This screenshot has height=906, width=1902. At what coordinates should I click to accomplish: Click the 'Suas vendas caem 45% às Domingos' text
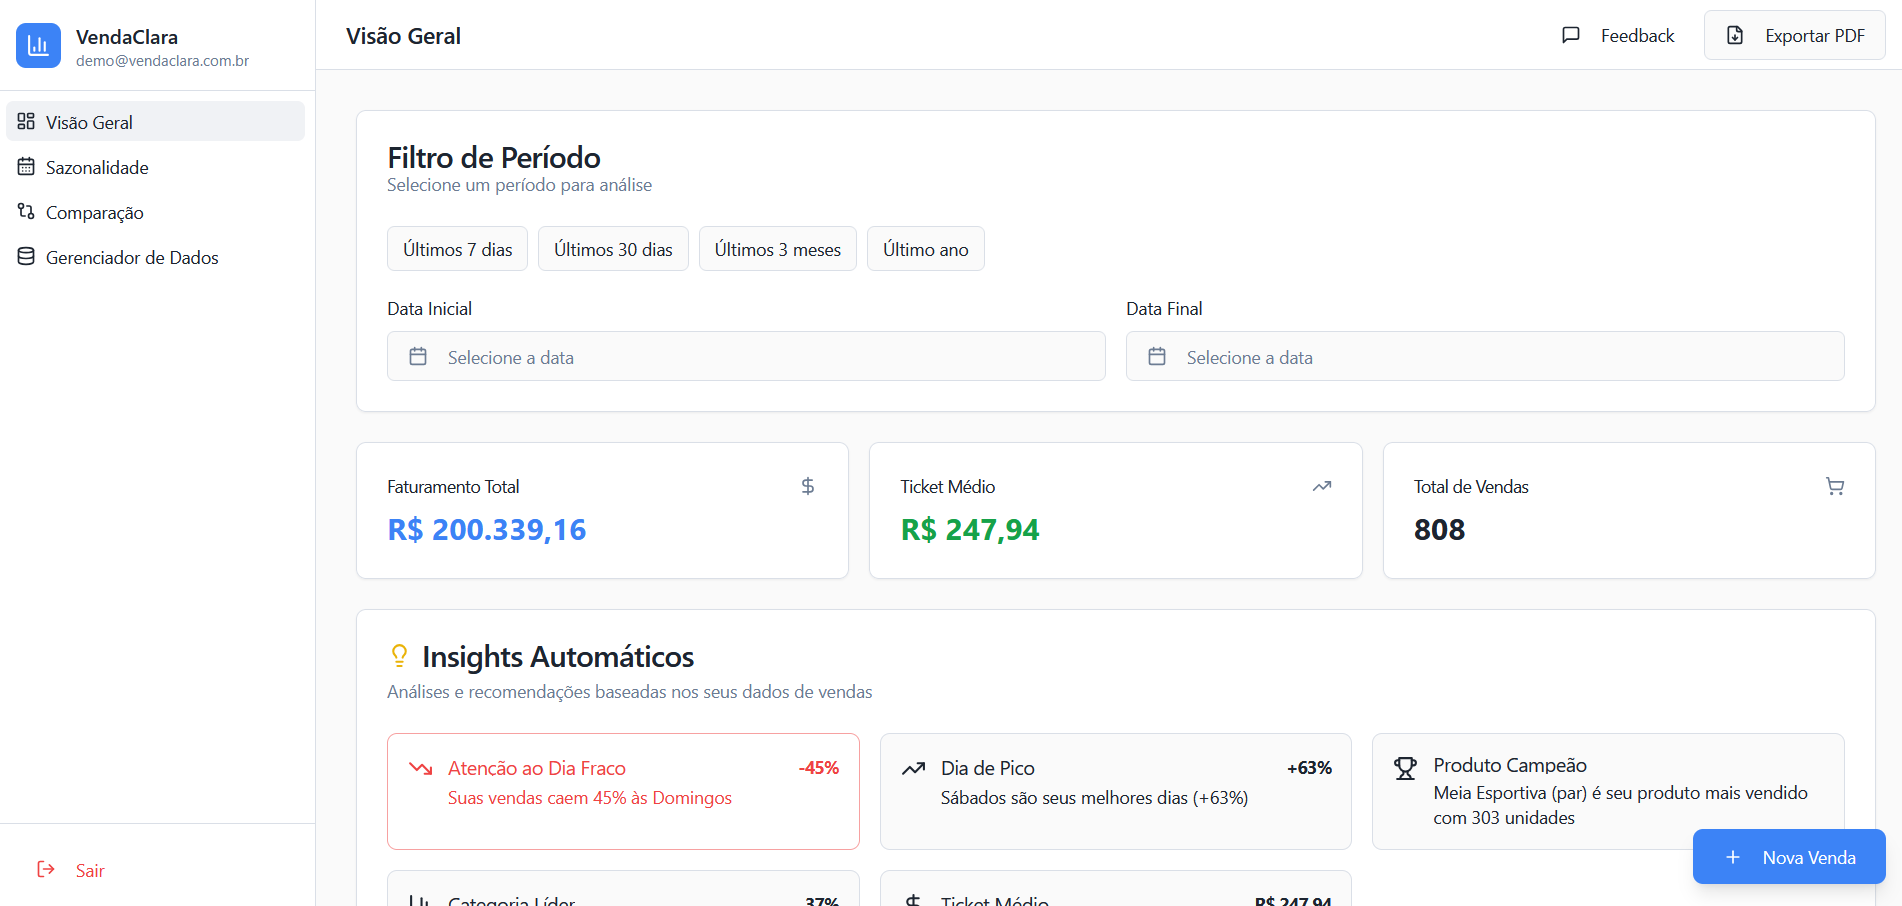(590, 798)
